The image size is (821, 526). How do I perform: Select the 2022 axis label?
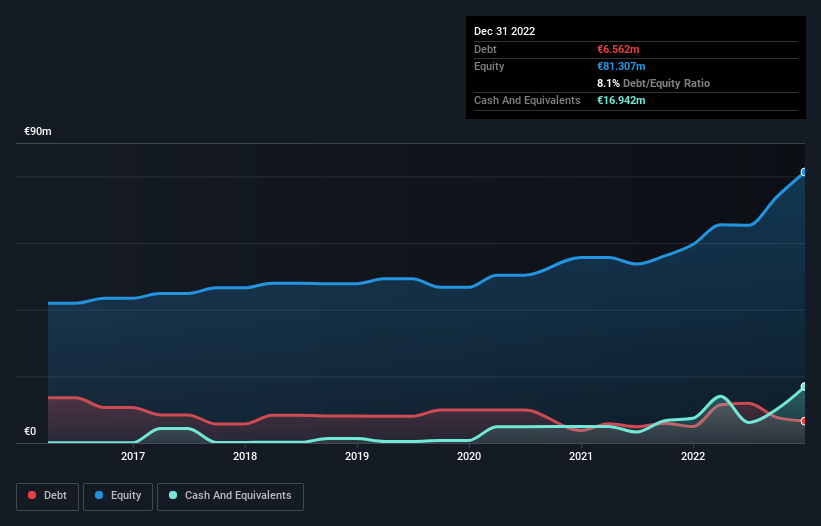pos(693,456)
